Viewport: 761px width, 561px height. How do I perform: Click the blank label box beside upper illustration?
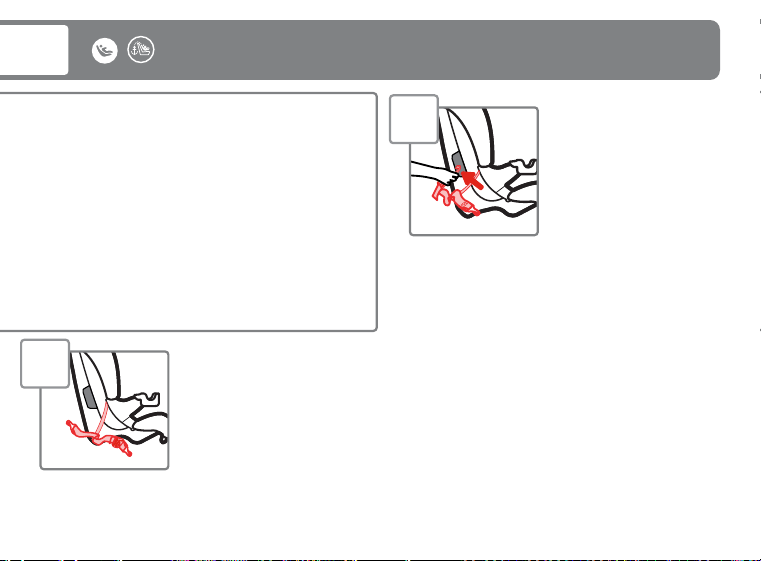pos(414,119)
